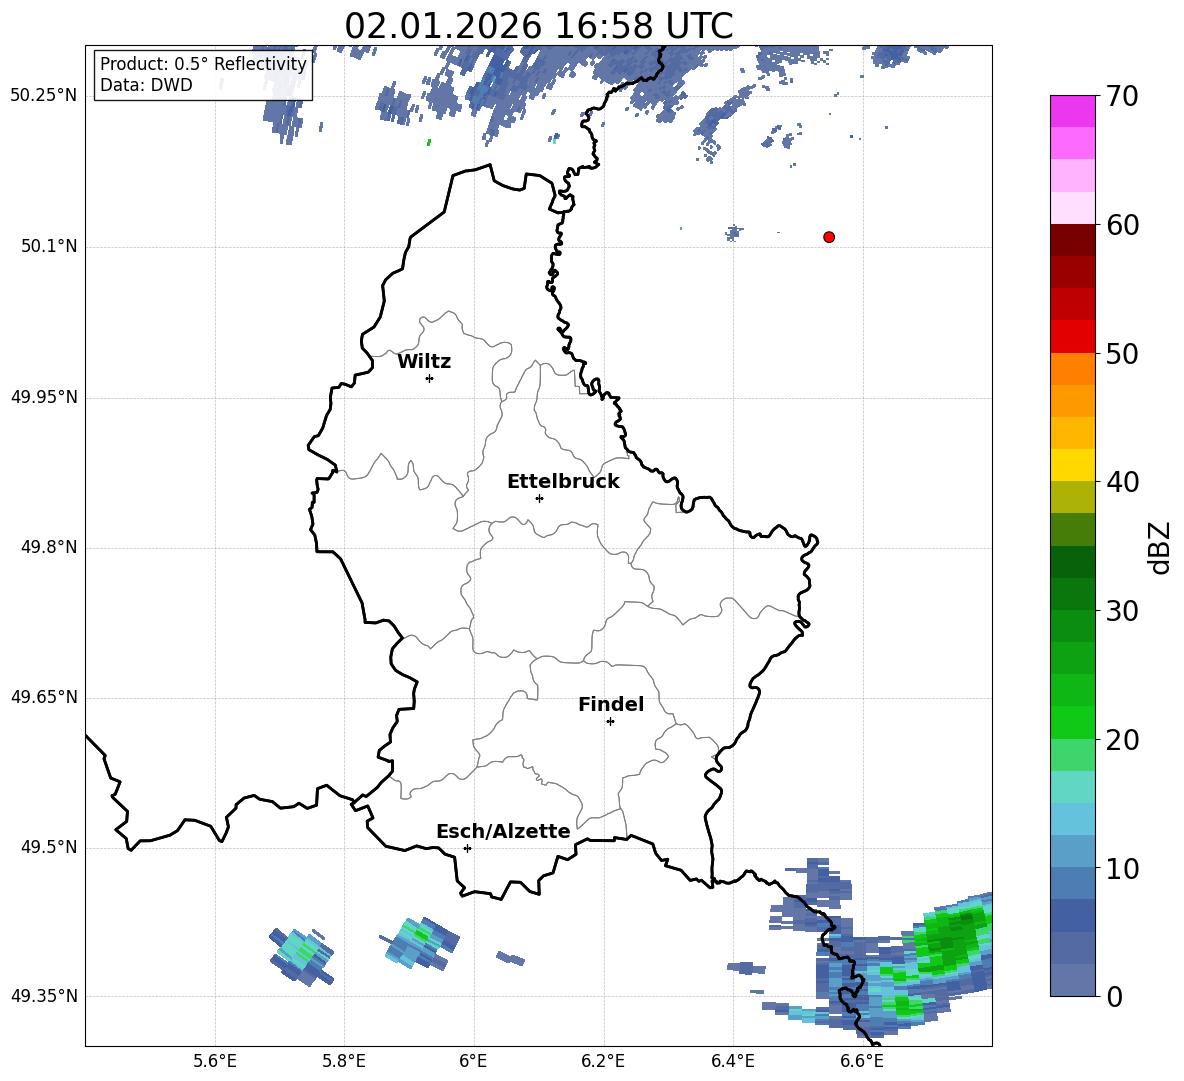
Task: Click the bright green colorbar swatch above 20
Action: pyautogui.click(x=1072, y=722)
